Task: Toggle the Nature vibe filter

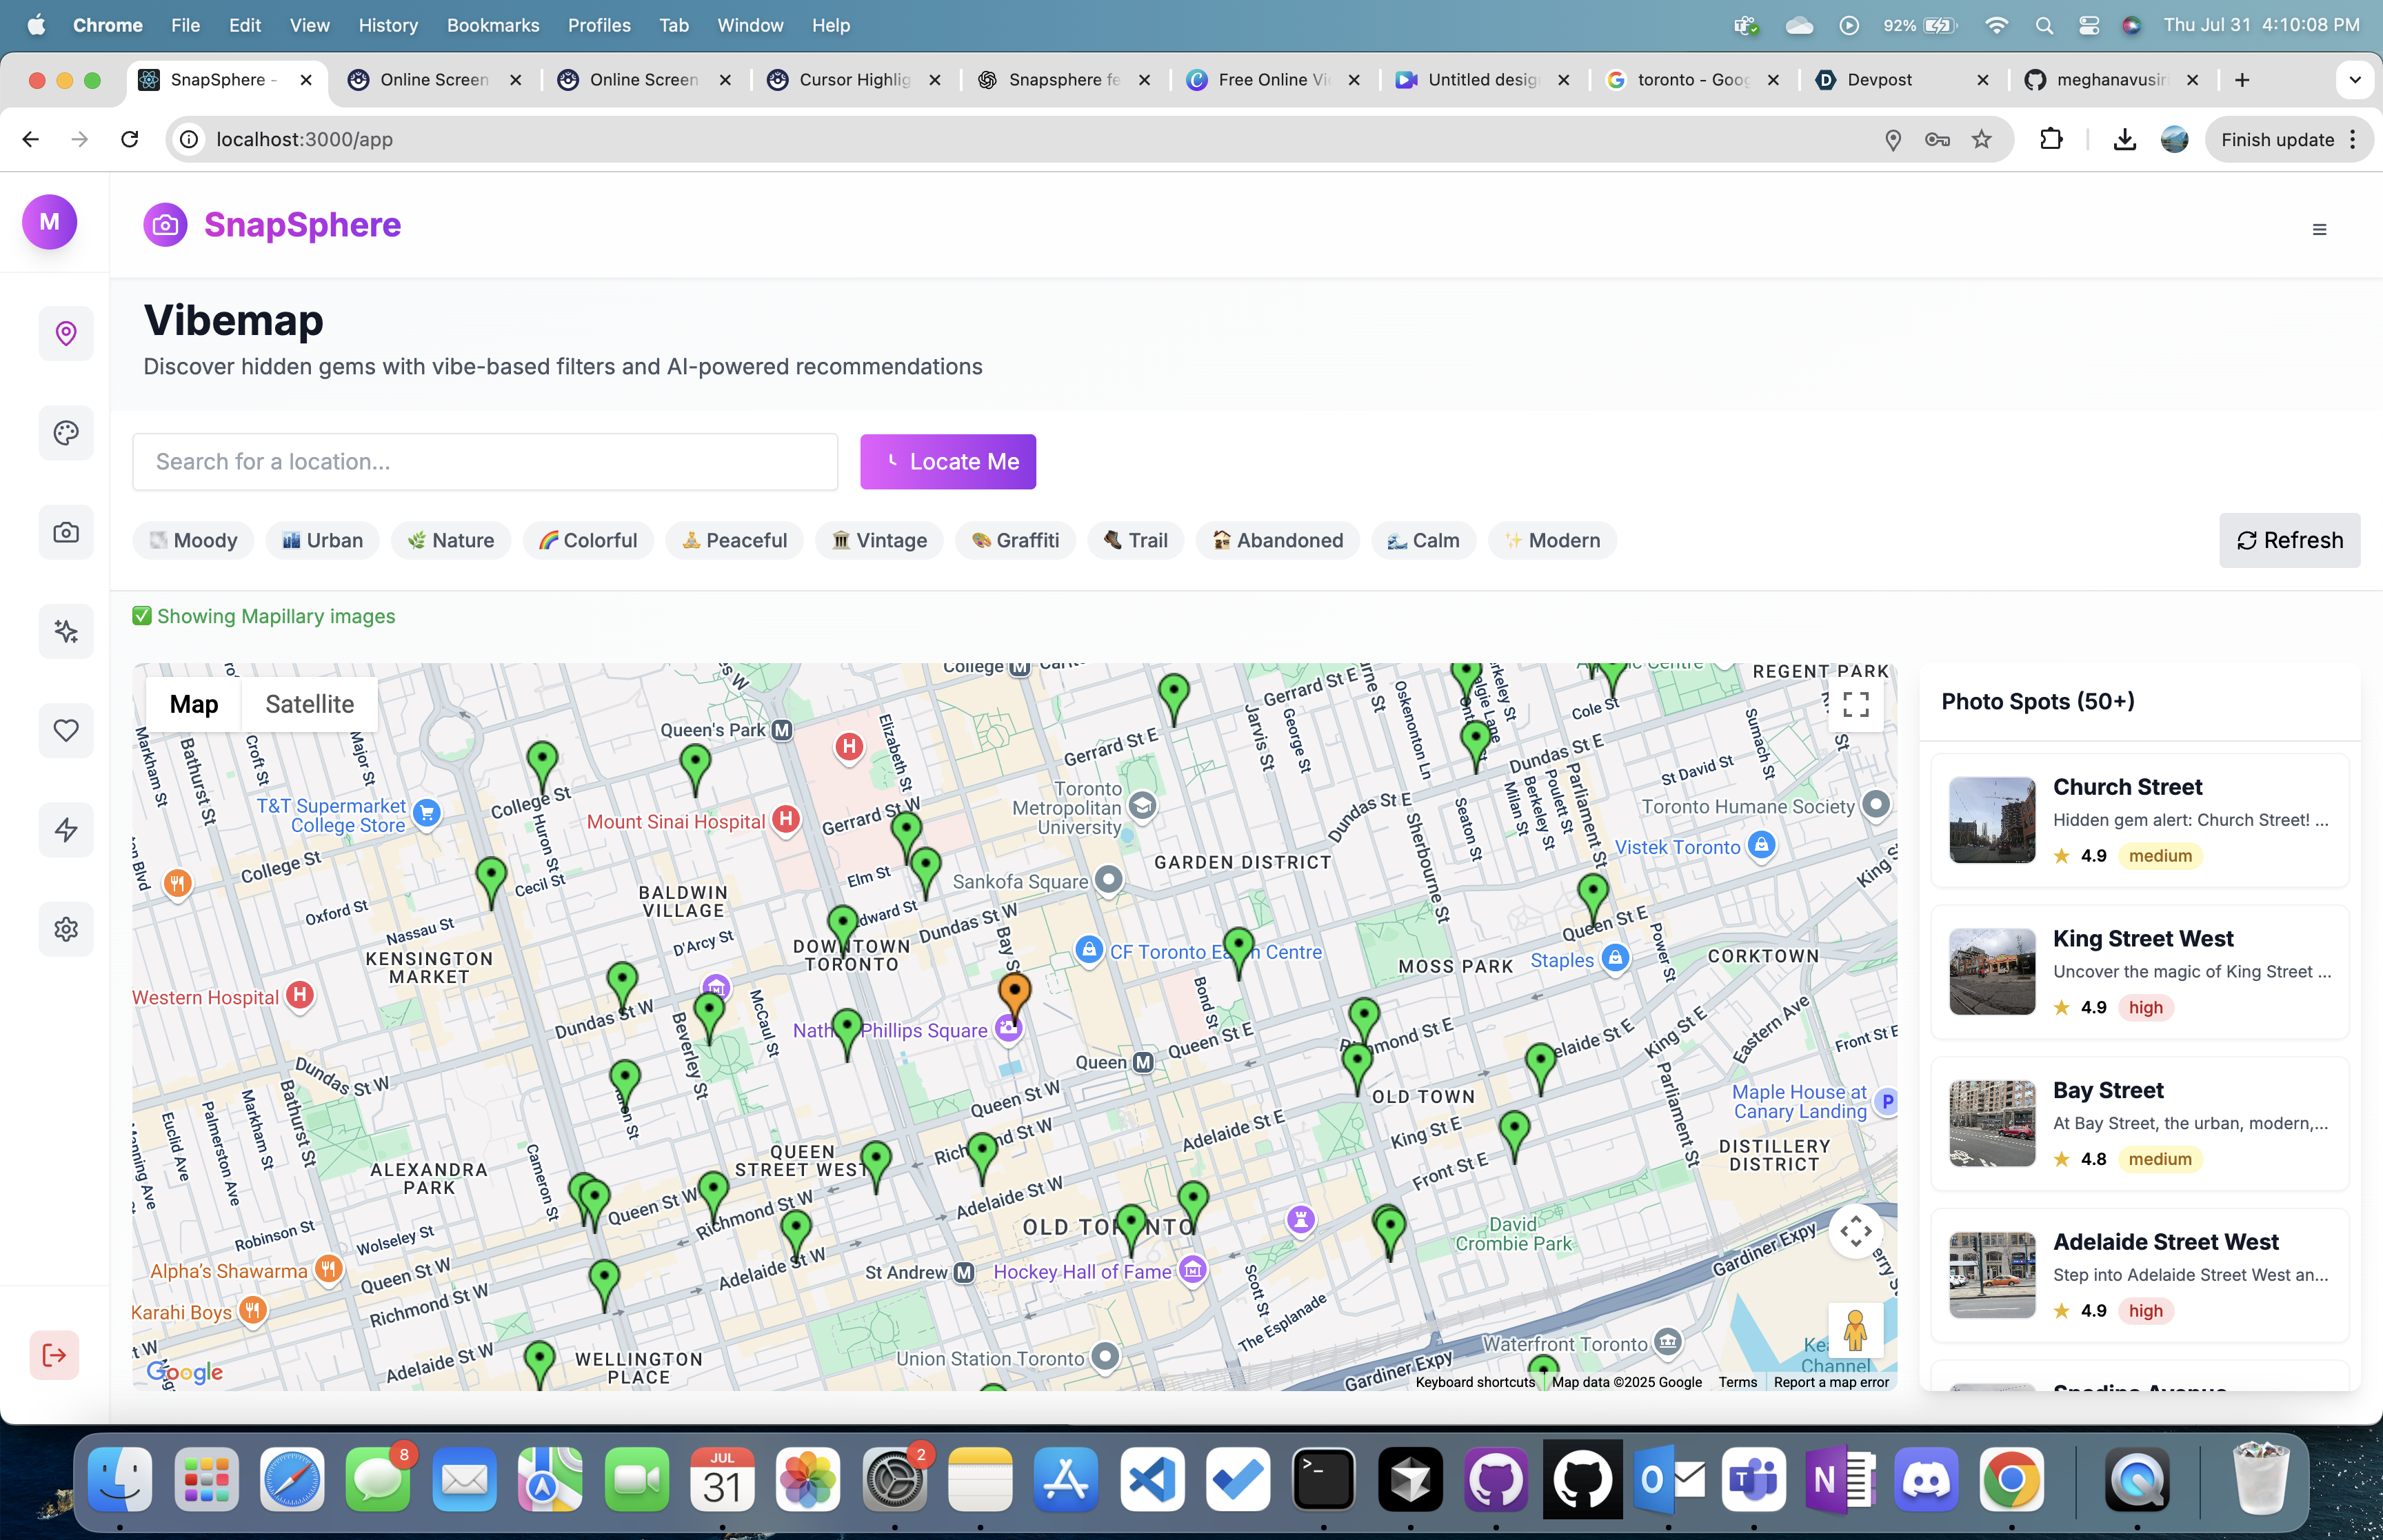Action: tap(450, 540)
